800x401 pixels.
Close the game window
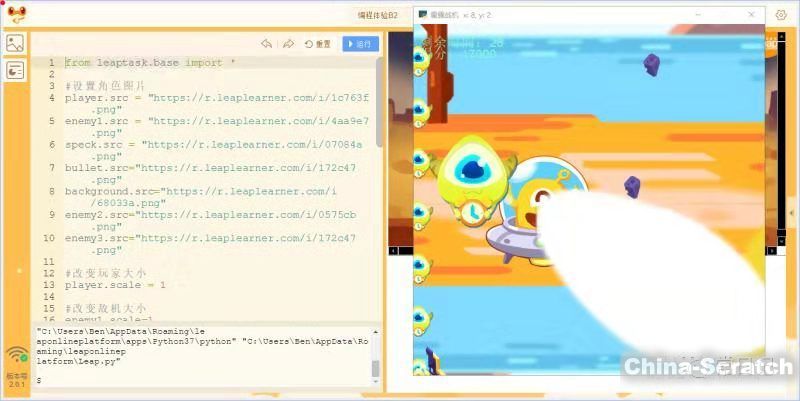tap(749, 15)
